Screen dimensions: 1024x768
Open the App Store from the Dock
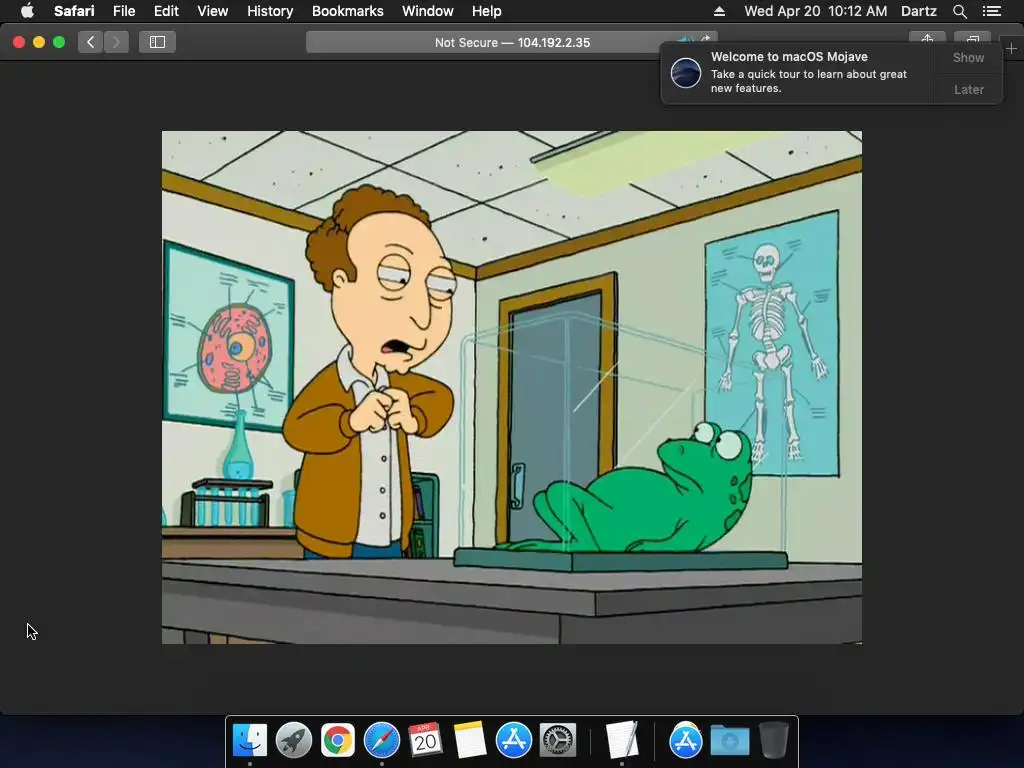[513, 740]
